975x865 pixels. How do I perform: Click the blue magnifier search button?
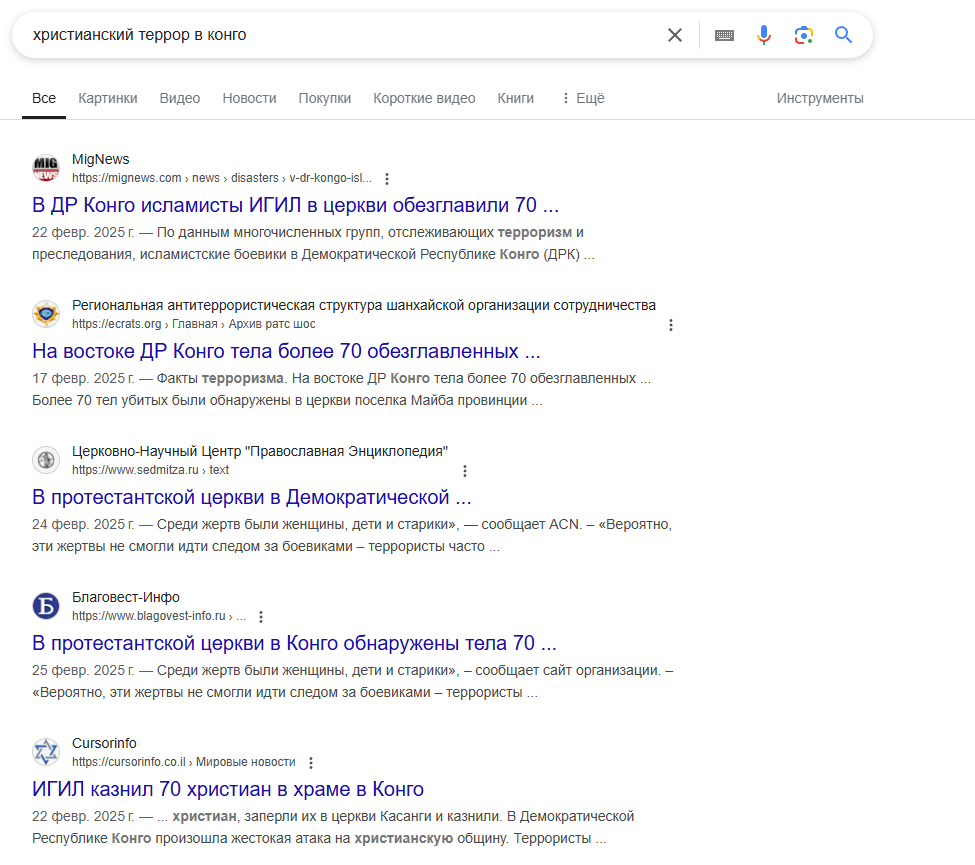pos(843,35)
